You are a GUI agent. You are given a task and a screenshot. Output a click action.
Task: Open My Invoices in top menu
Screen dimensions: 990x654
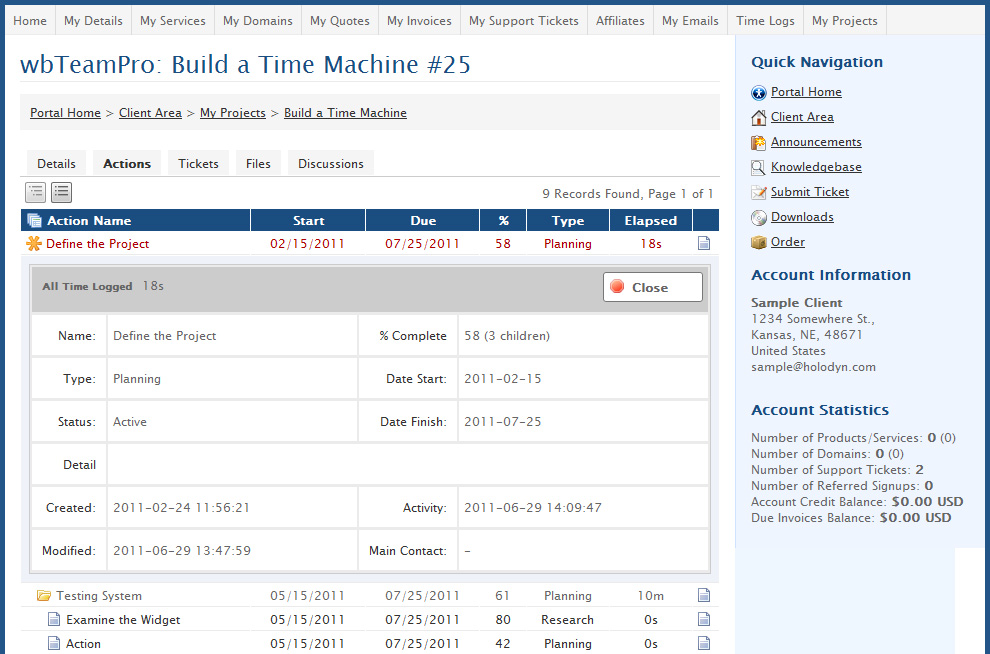click(419, 21)
